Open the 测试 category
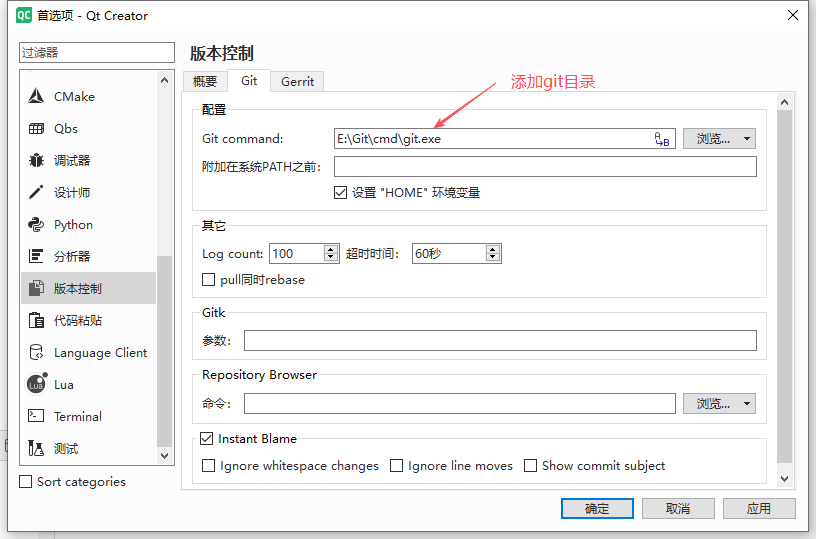Viewport: 816px width, 539px height. point(88,448)
